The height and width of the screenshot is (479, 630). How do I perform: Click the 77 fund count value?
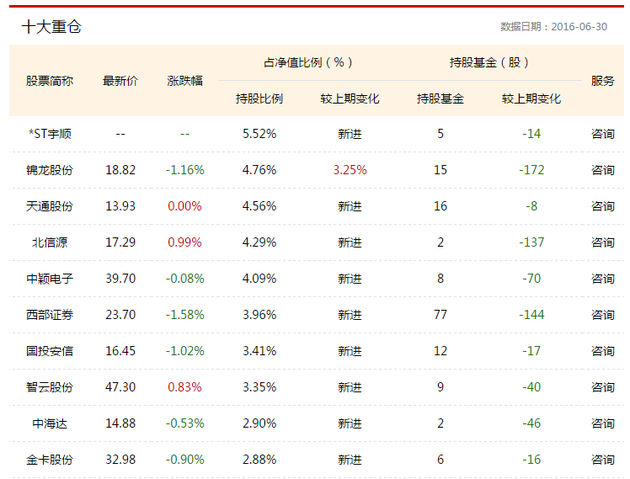pos(440,315)
